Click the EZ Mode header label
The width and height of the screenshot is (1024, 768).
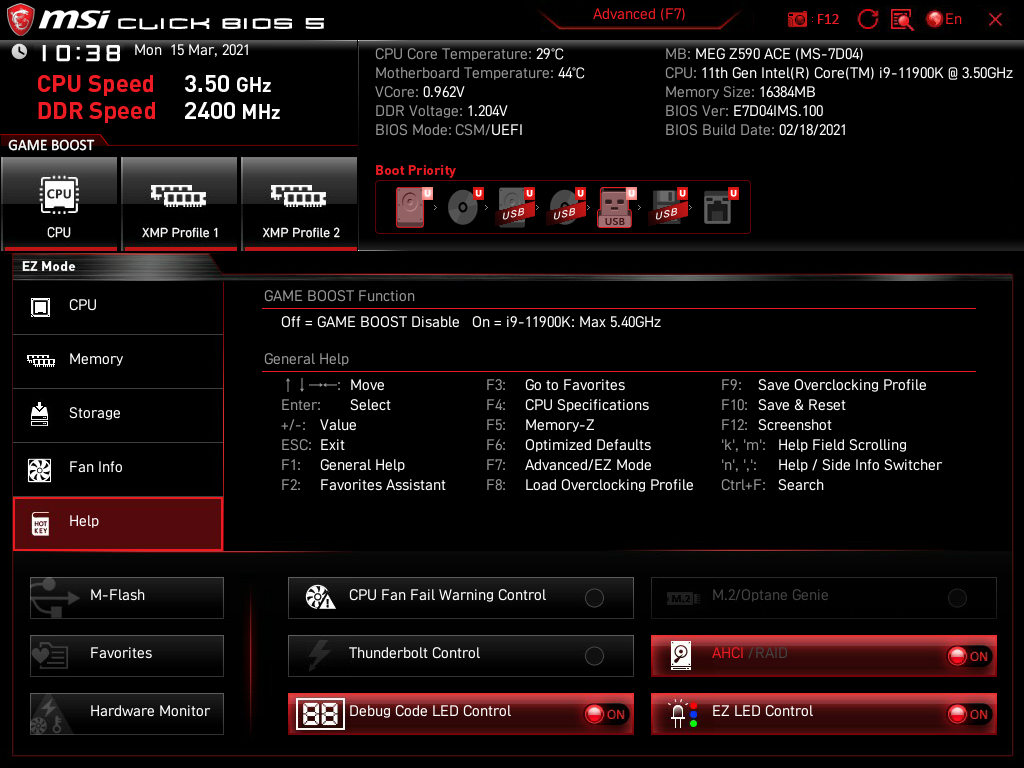coord(49,266)
